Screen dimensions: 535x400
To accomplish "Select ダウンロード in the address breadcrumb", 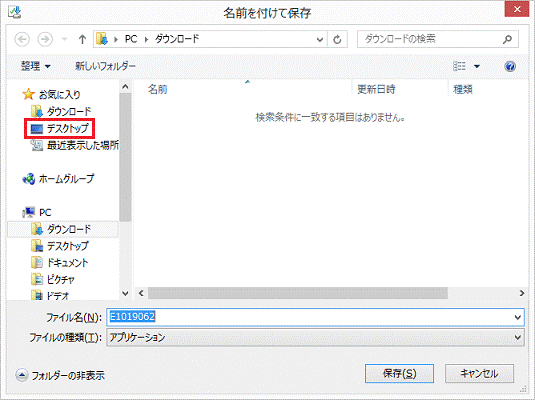I will pos(177,39).
